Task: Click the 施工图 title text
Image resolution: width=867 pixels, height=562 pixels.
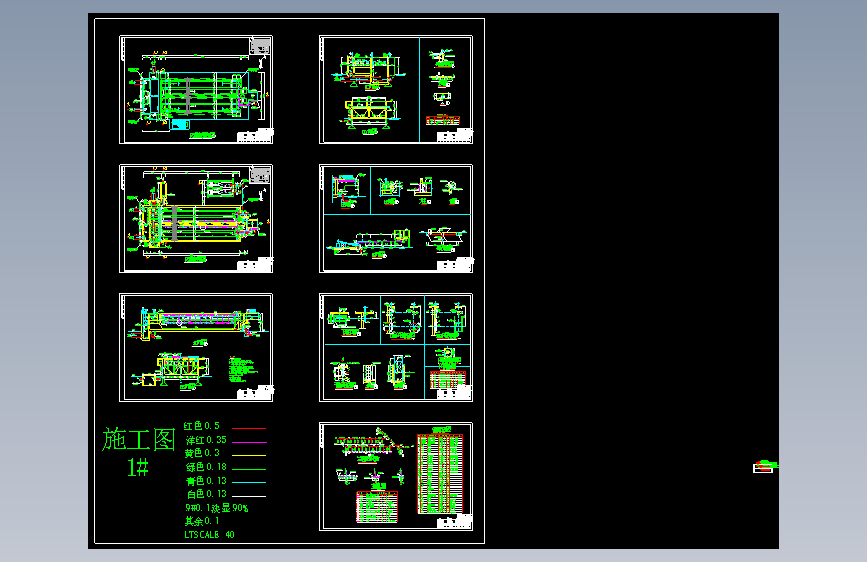Action: (138, 439)
